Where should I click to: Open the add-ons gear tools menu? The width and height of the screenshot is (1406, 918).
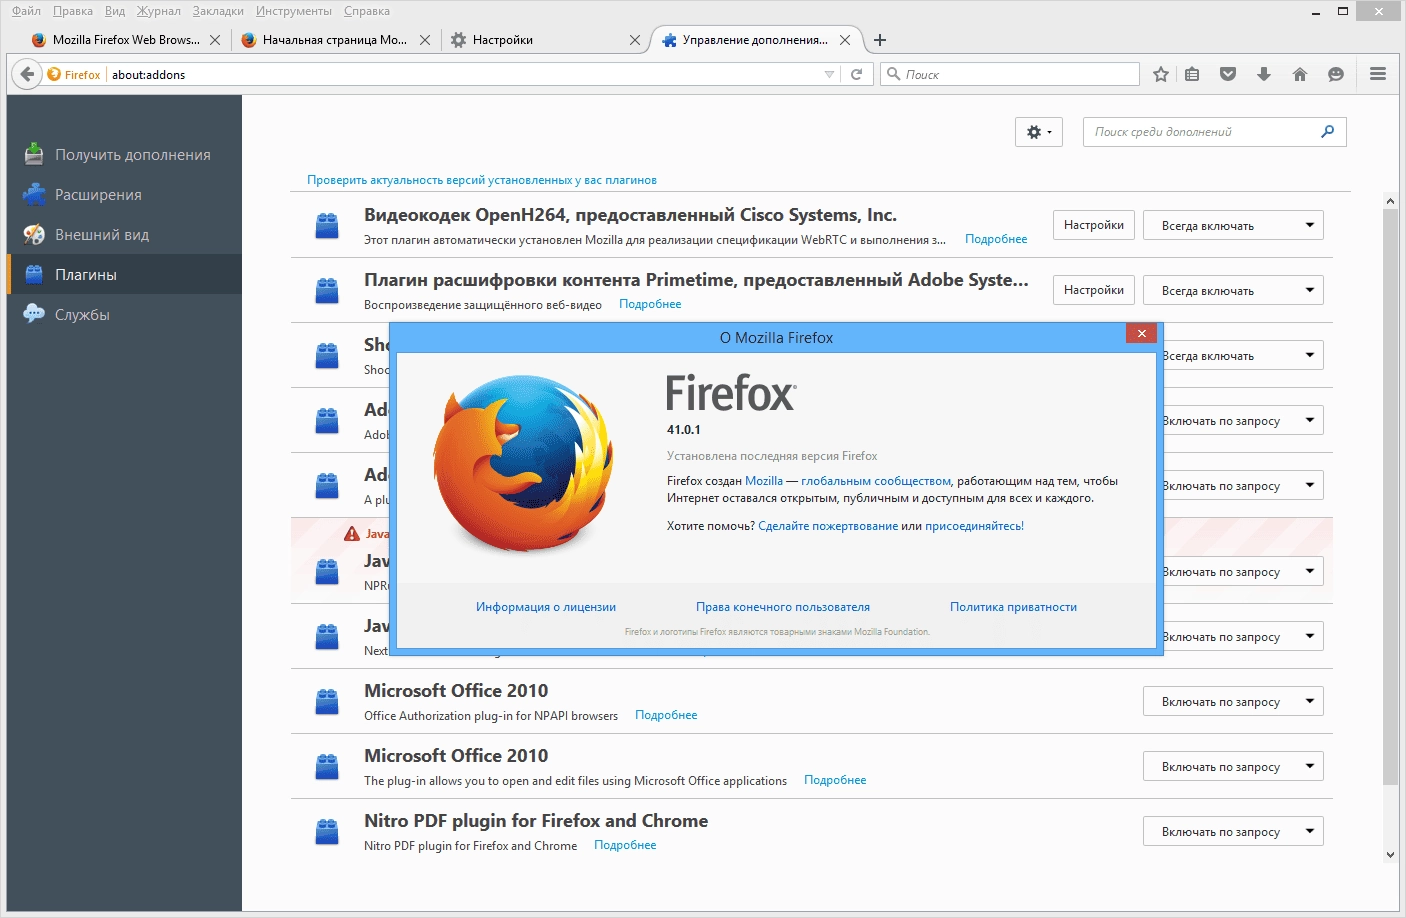click(1039, 132)
